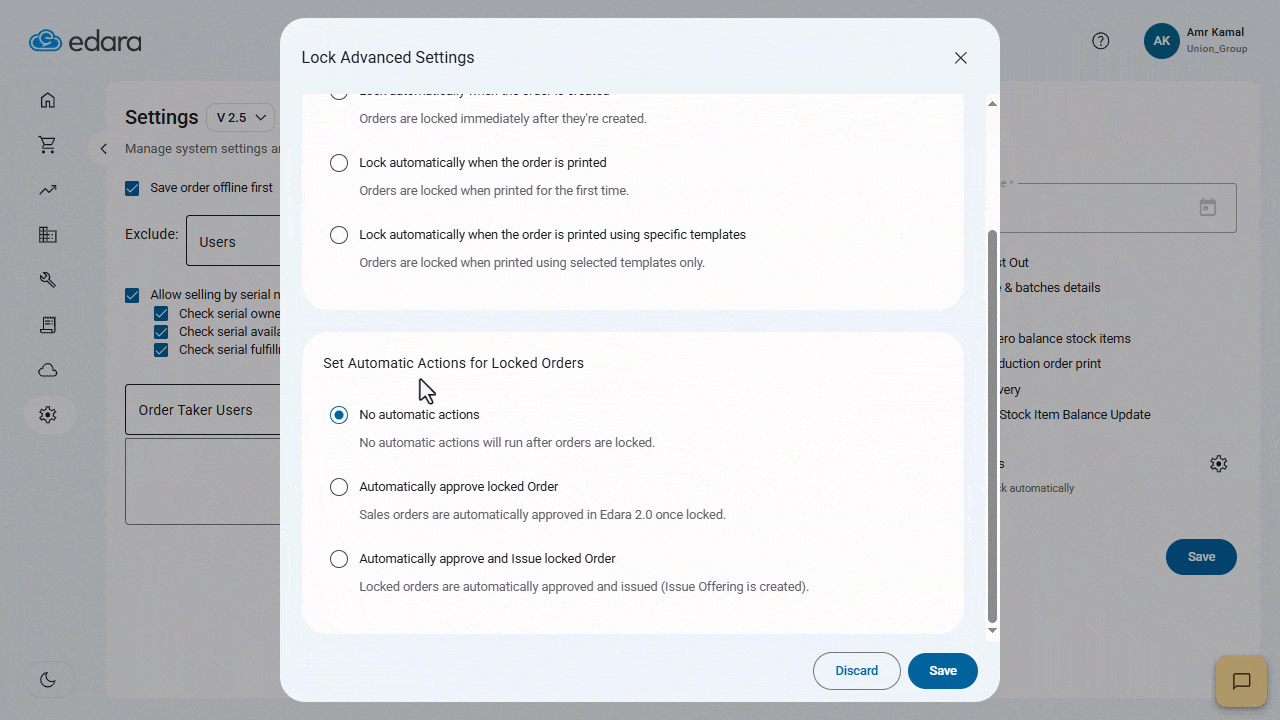
Task: Click Discard in the dialog
Action: 857,671
